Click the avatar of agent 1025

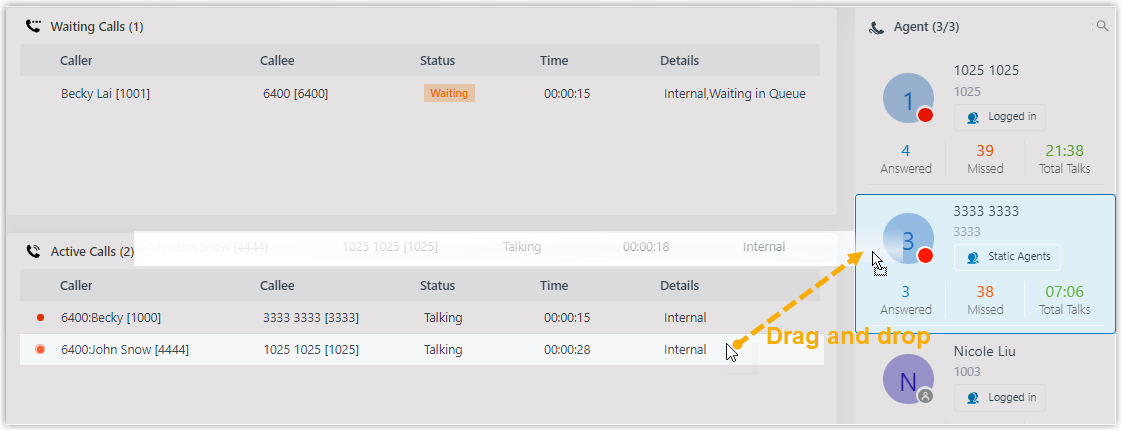coord(909,99)
